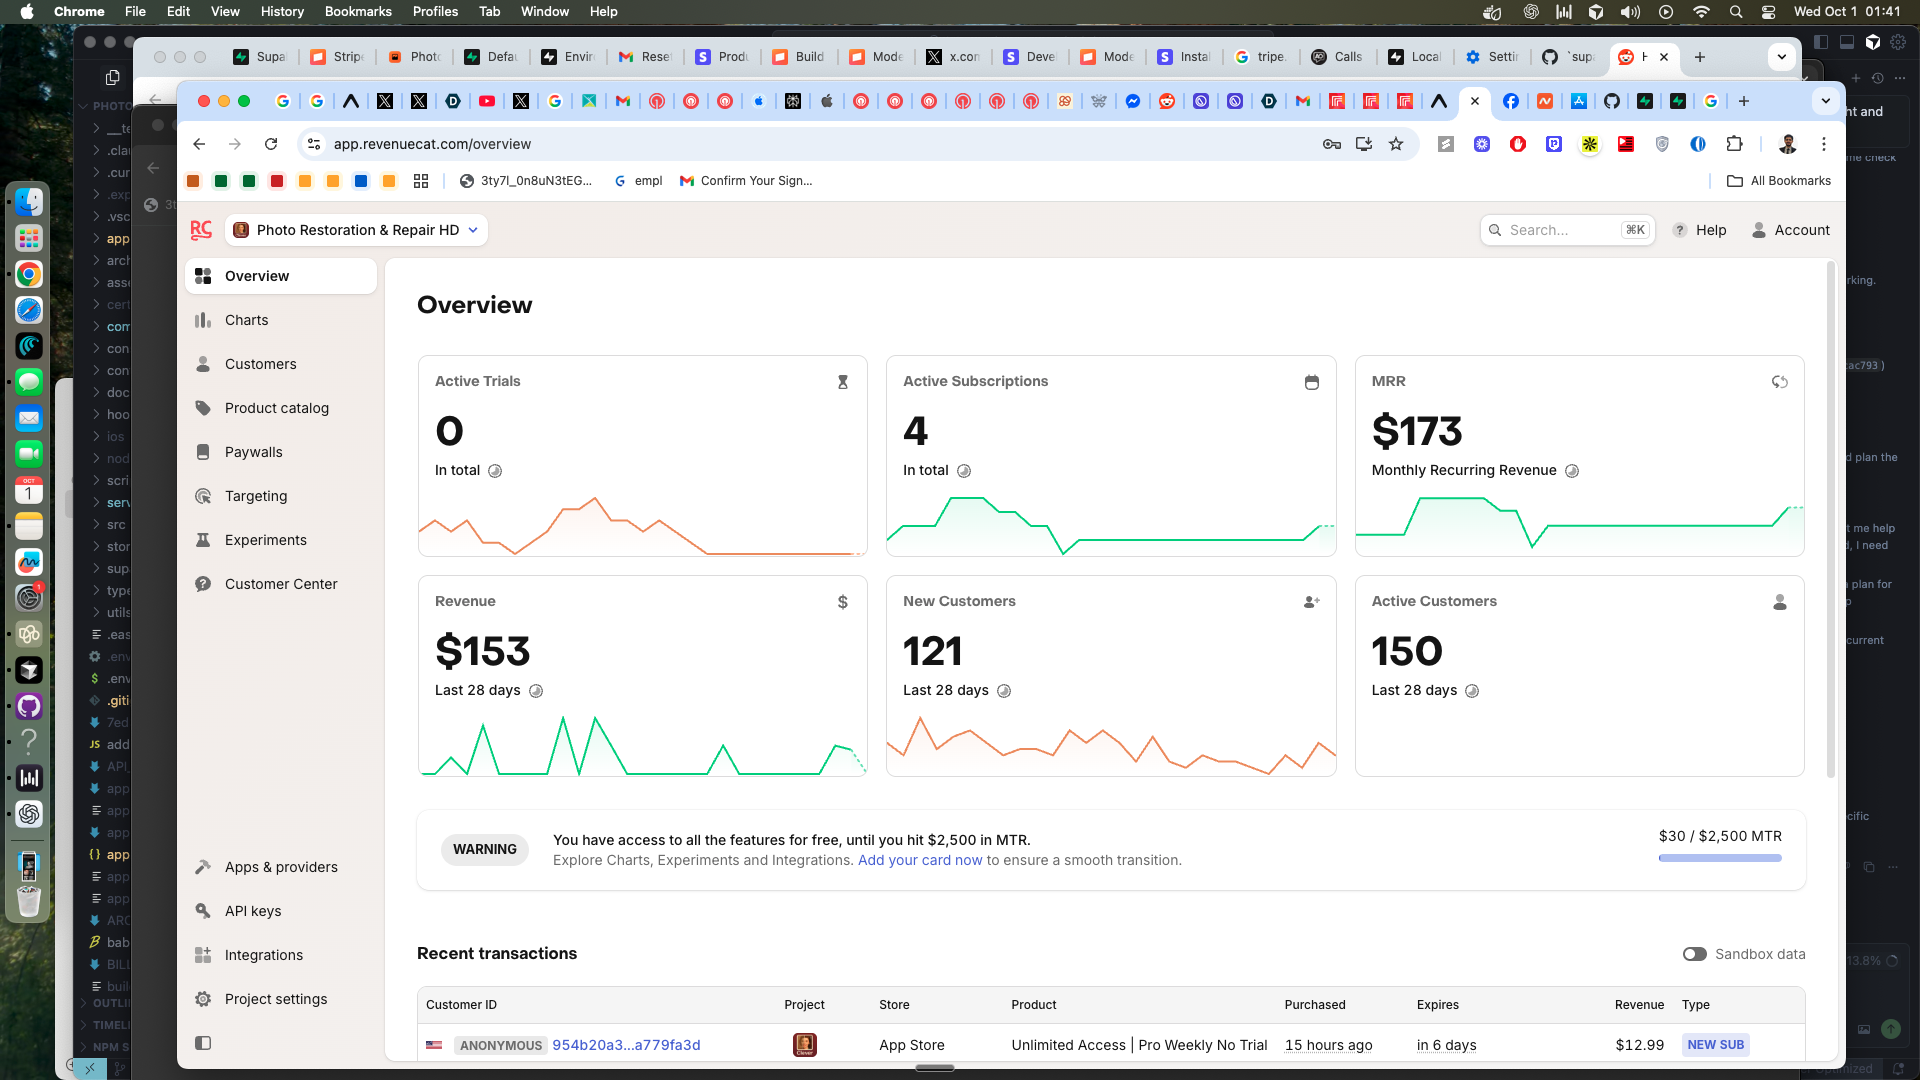Click the MTR usage progress bar

tap(1720, 858)
